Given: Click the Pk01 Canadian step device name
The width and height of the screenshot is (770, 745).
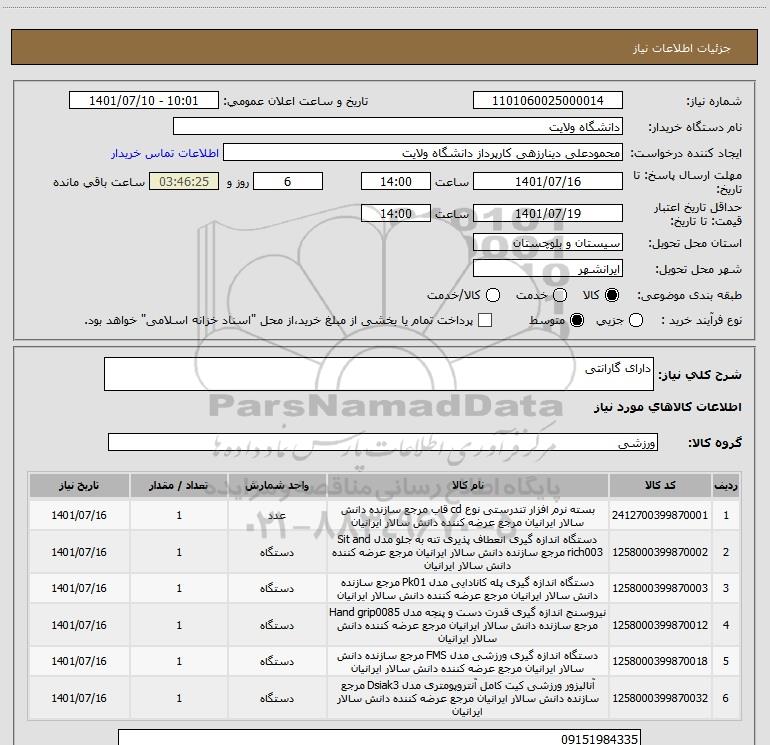Looking at the screenshot, I should click(468, 588).
